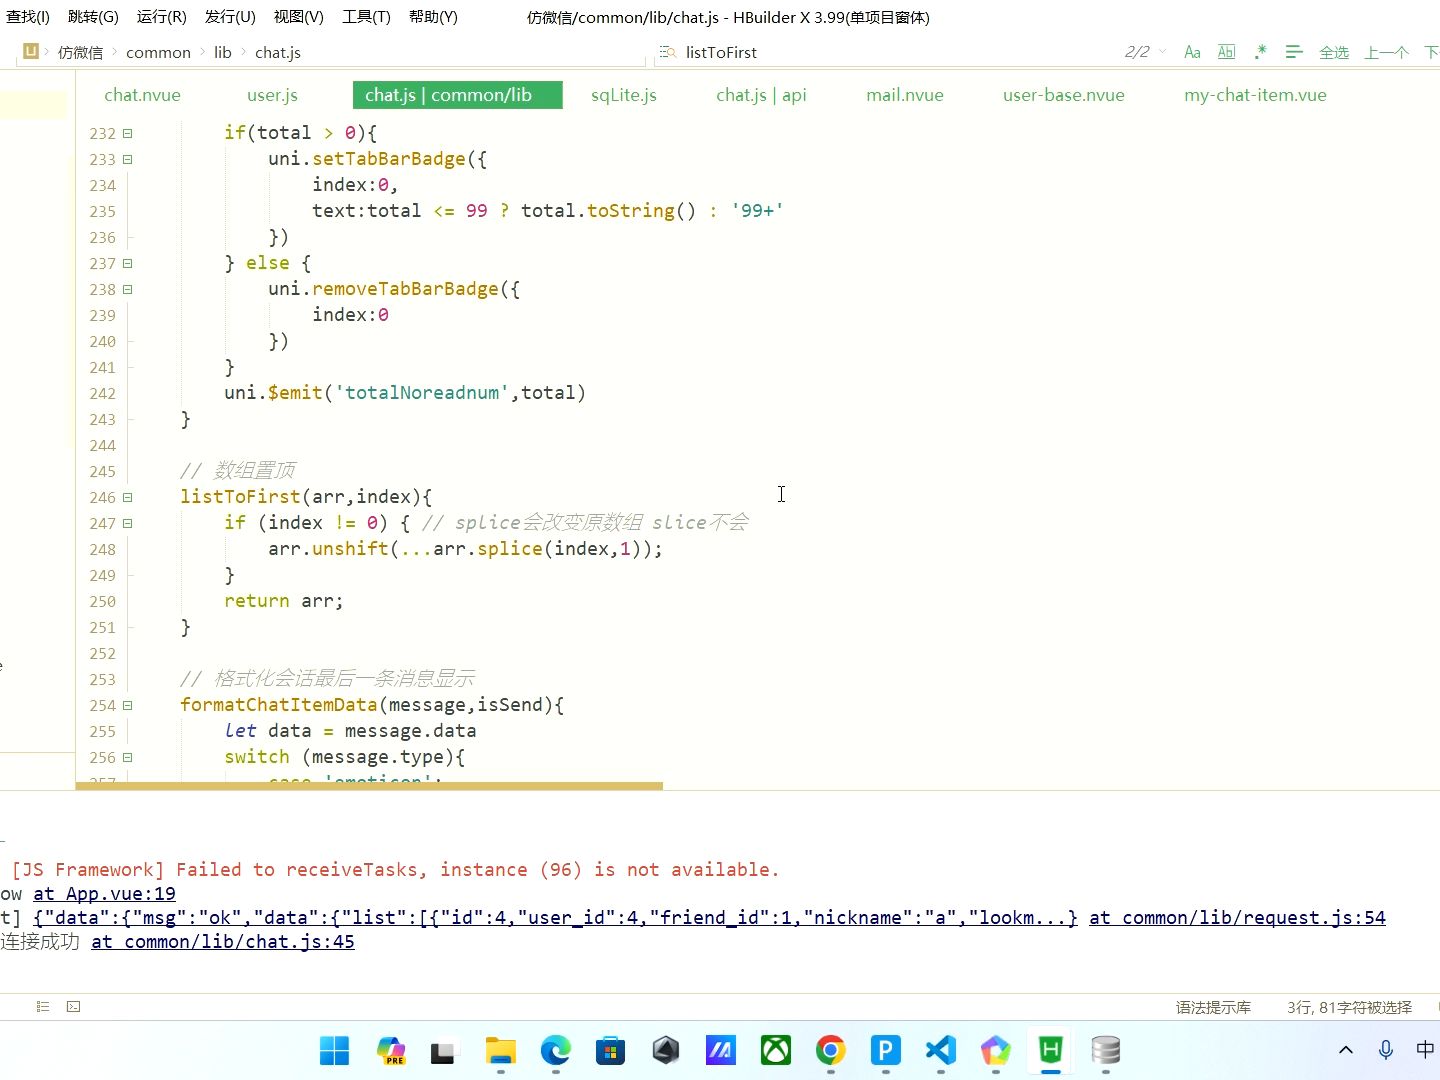This screenshot has height=1080, width=1440.
Task: Open Google Chrome from the taskbar
Action: (830, 1050)
